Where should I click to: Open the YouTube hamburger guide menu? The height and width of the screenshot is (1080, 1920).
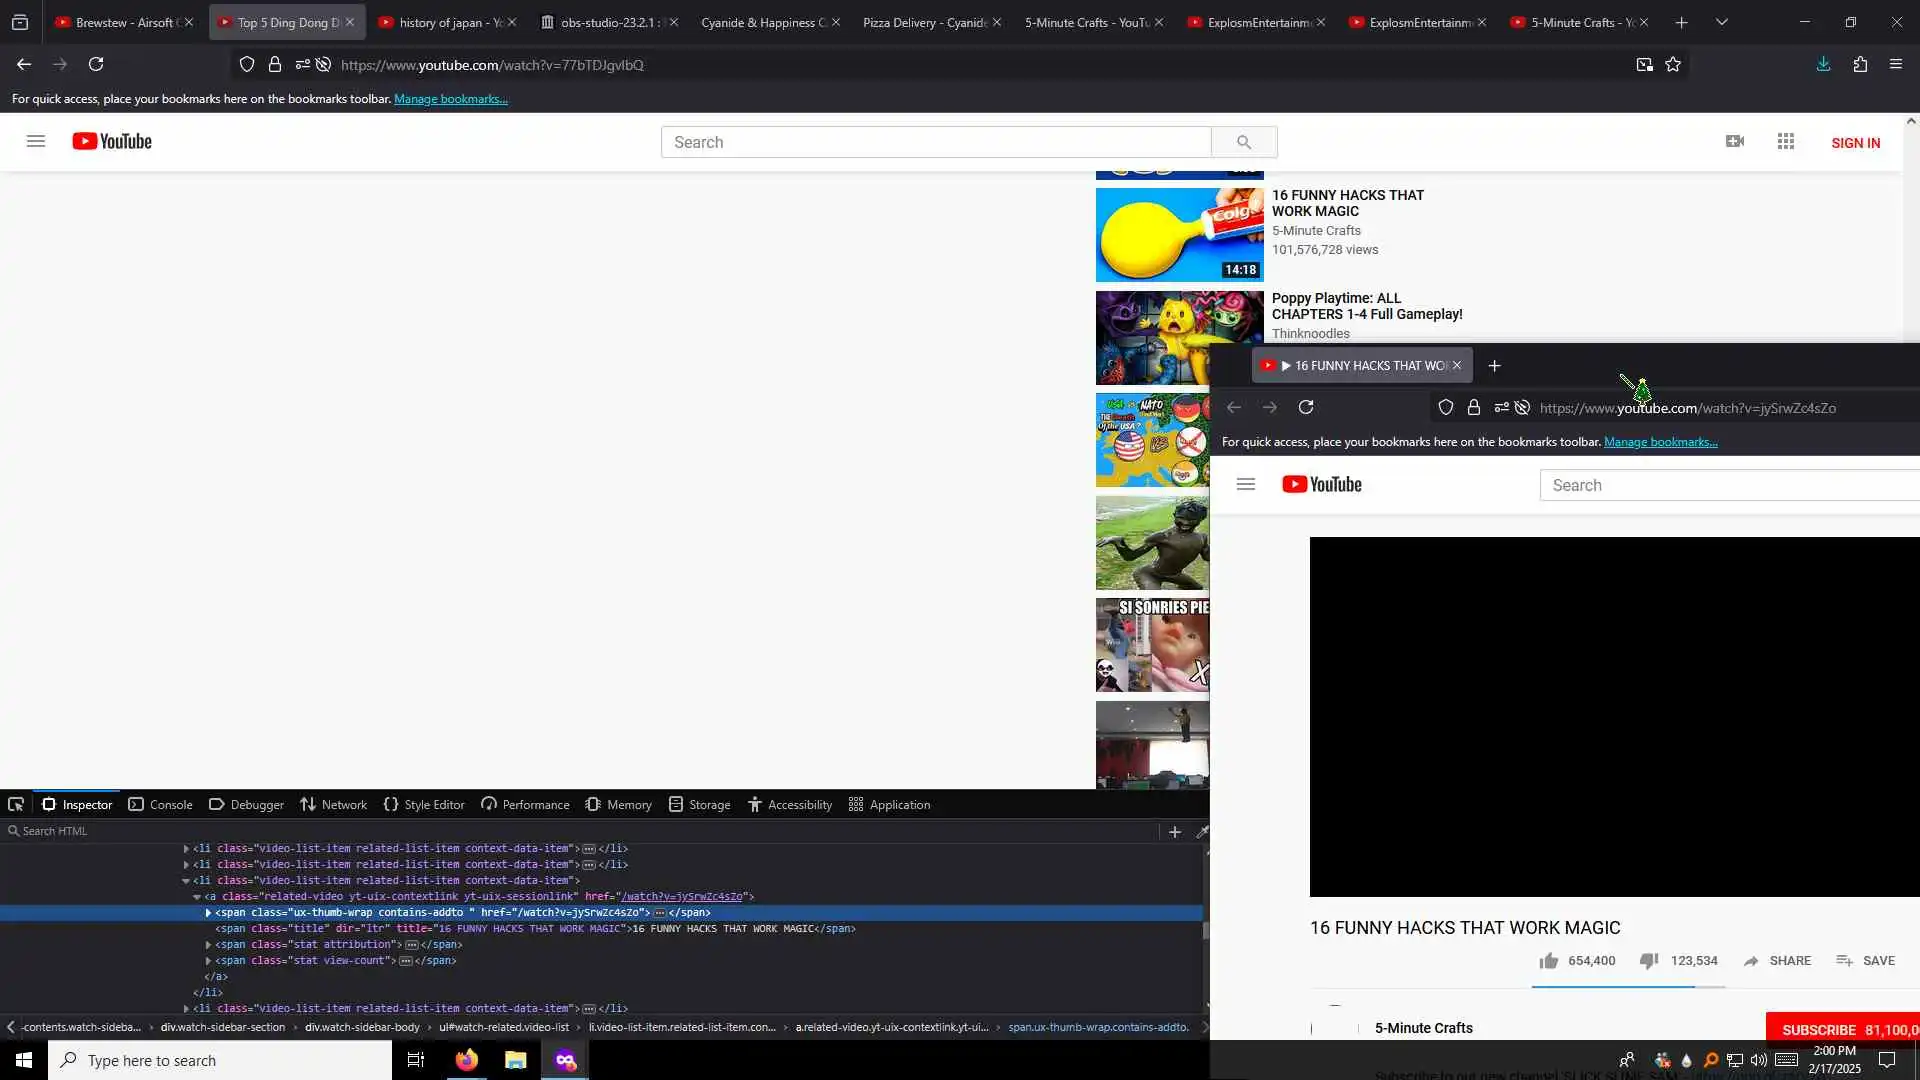pyautogui.click(x=36, y=142)
